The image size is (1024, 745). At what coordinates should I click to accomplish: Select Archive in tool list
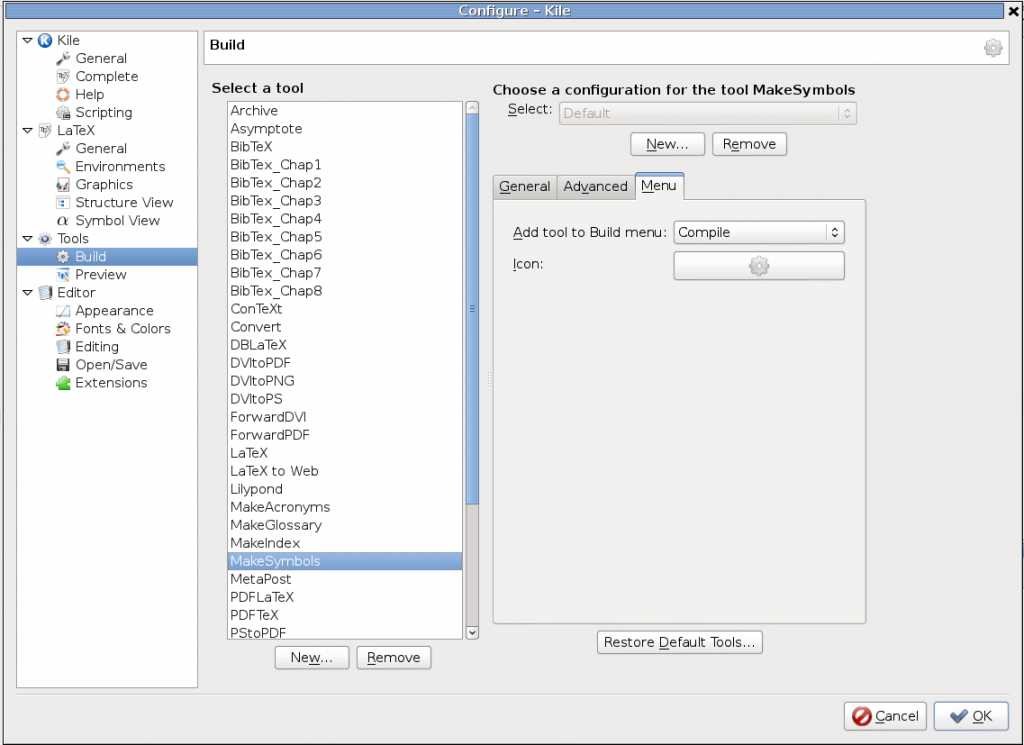[x=345, y=111]
